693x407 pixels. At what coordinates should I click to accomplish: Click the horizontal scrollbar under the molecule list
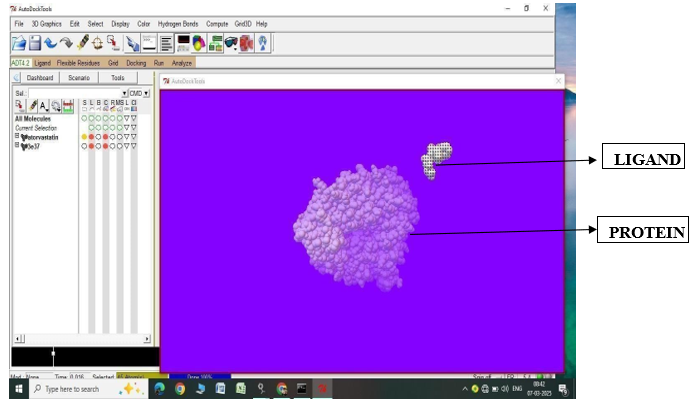[x=80, y=340]
